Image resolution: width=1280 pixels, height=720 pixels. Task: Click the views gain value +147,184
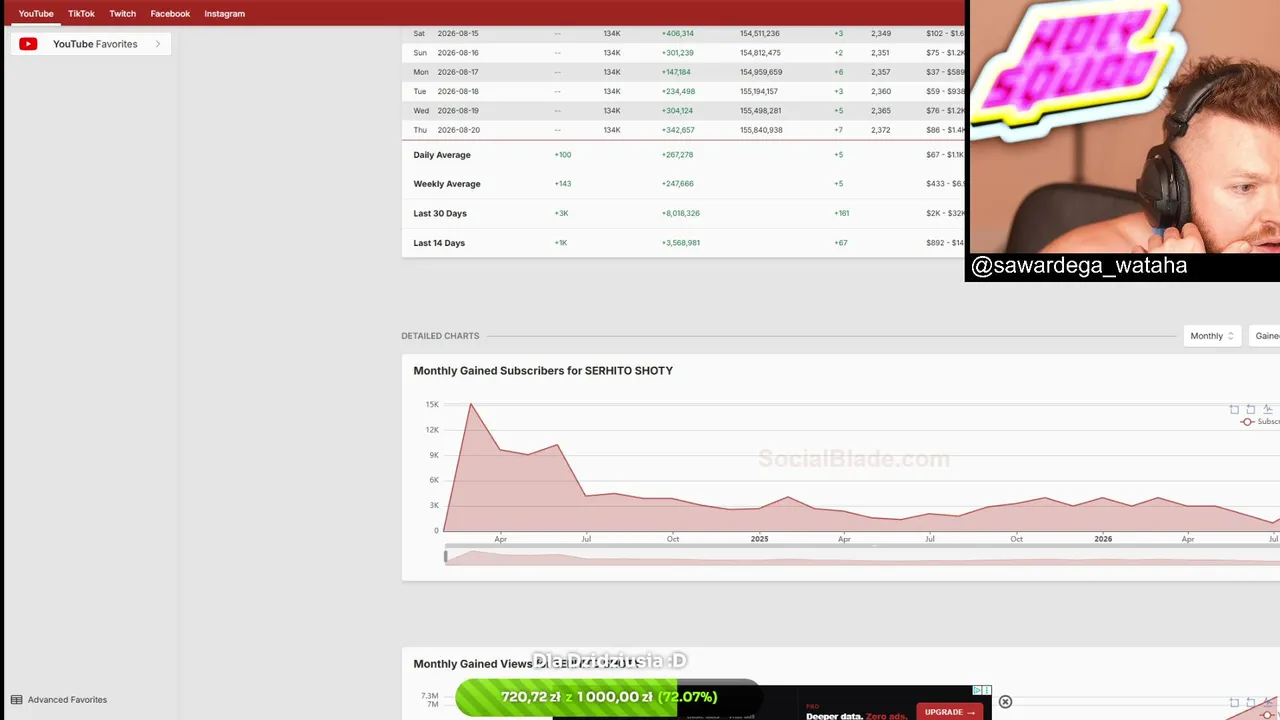coord(676,72)
